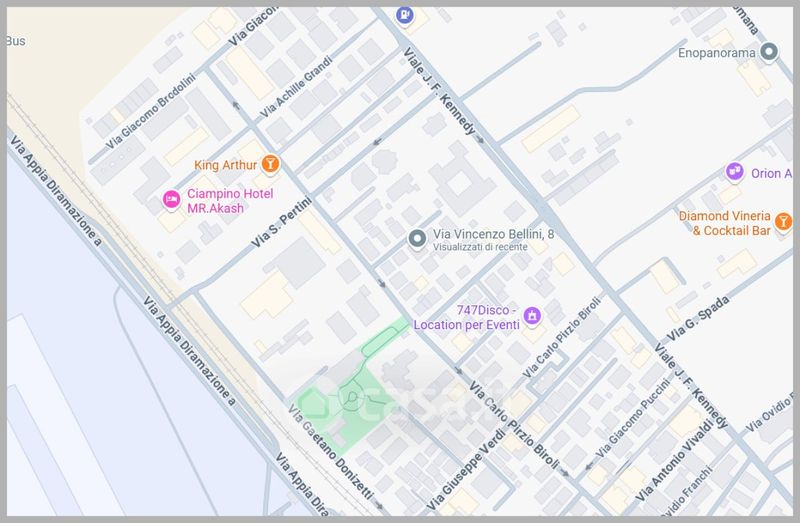Screen dimensions: 800x523
Task: Click the Orion A place label
Action: pos(771,173)
